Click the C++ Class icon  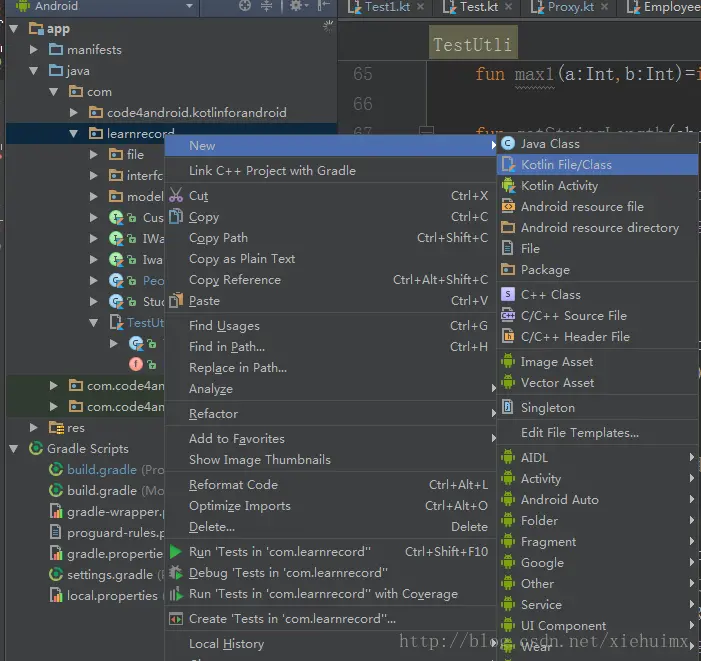tap(508, 295)
